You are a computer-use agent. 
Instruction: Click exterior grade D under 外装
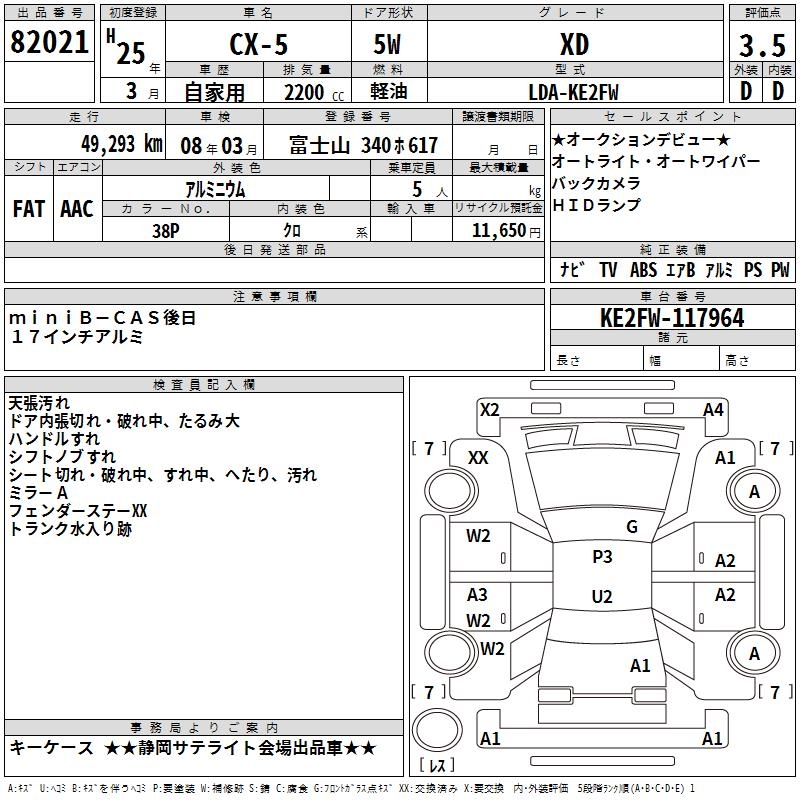tap(746, 91)
